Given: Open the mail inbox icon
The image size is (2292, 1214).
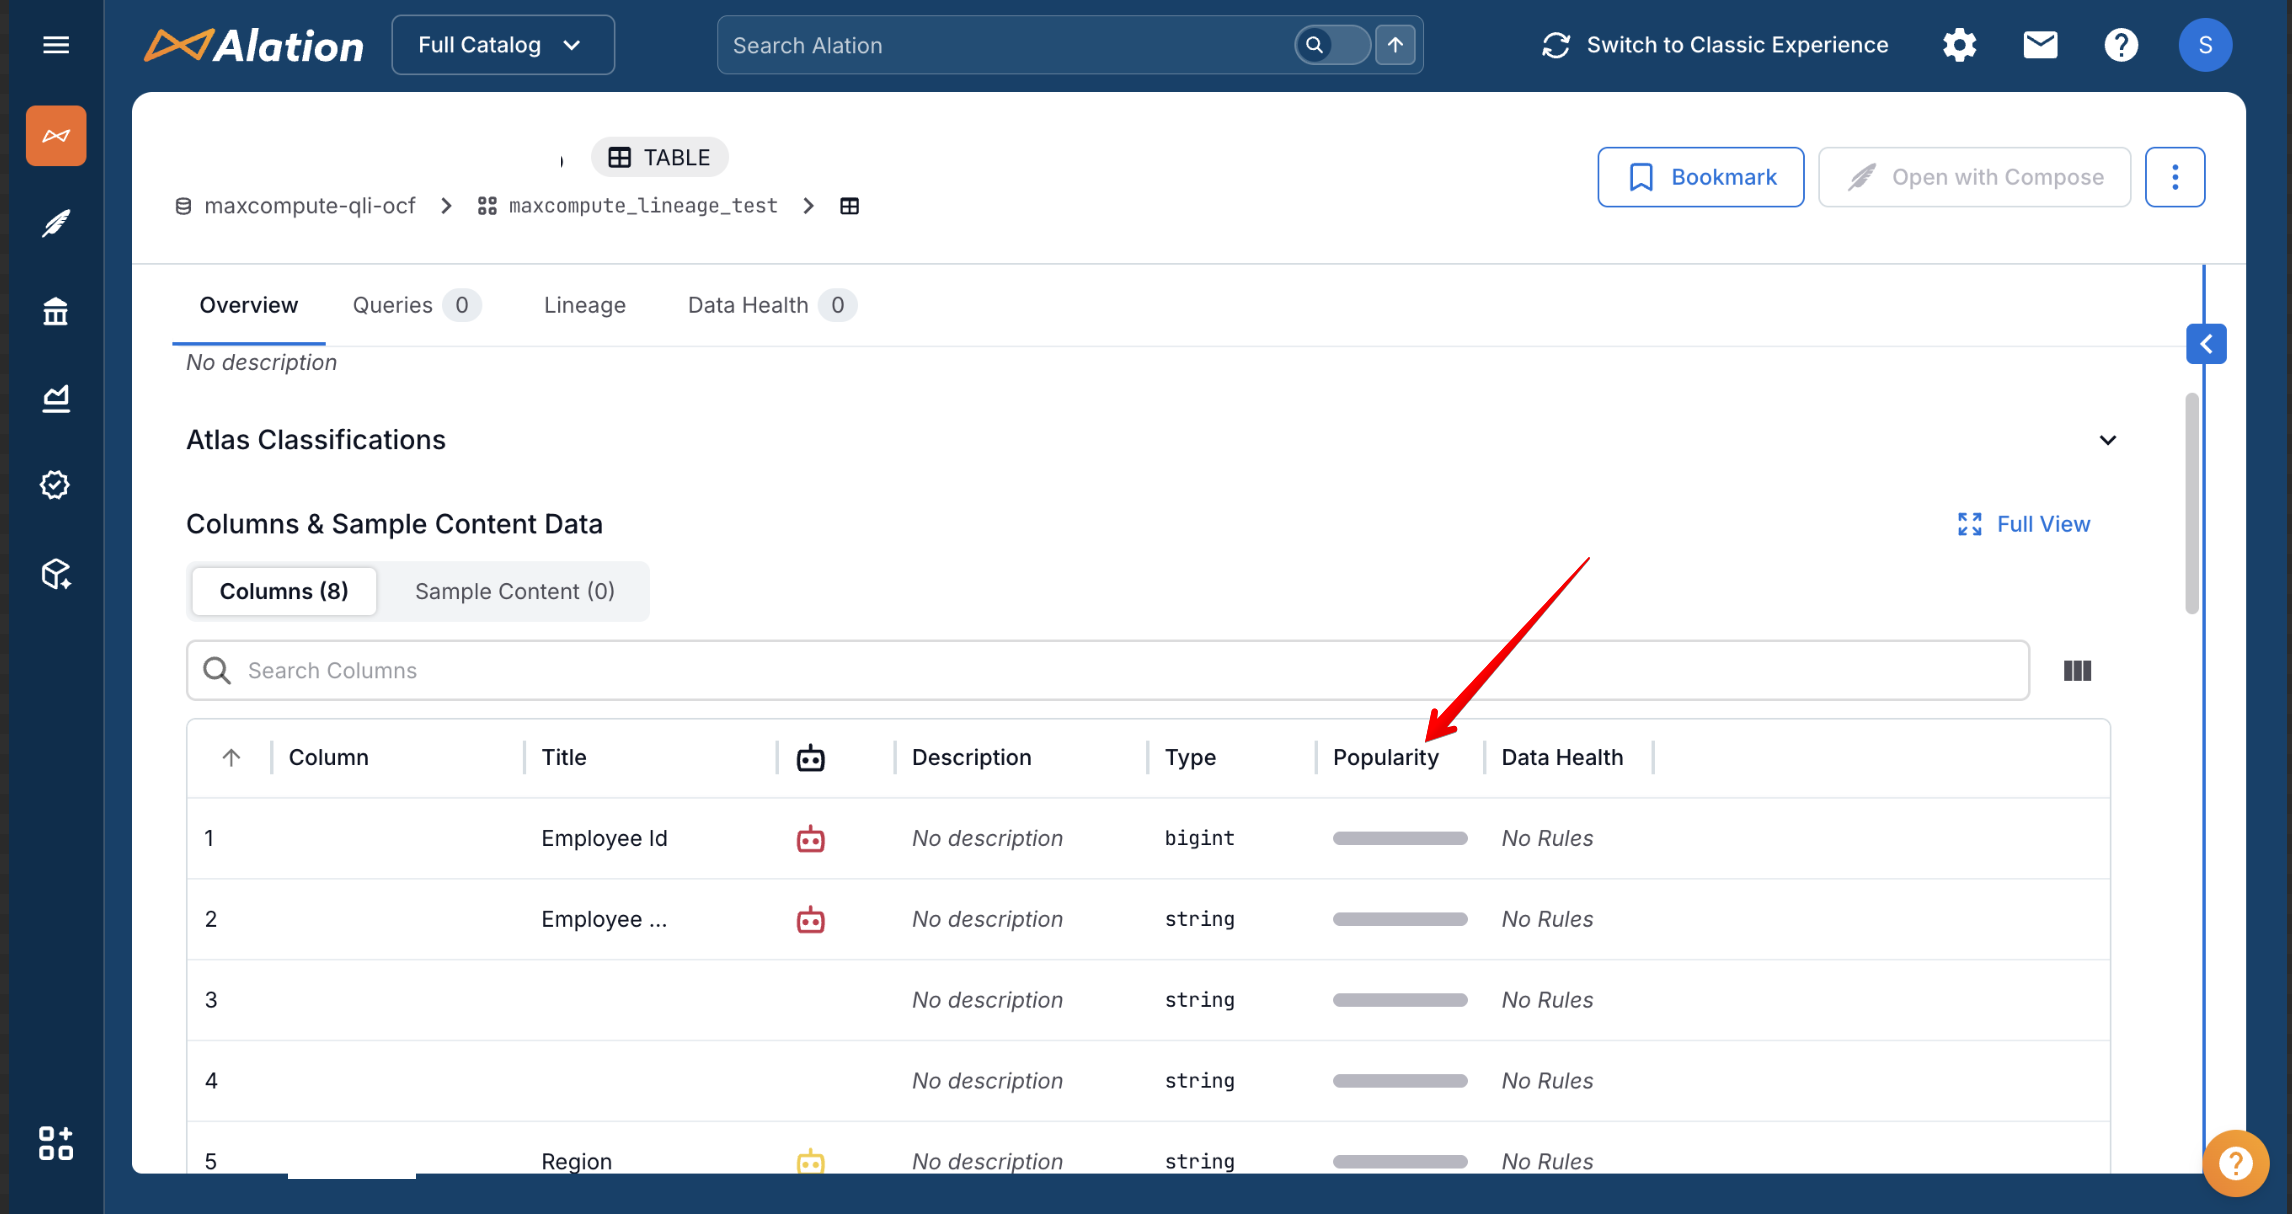Looking at the screenshot, I should 2040,45.
